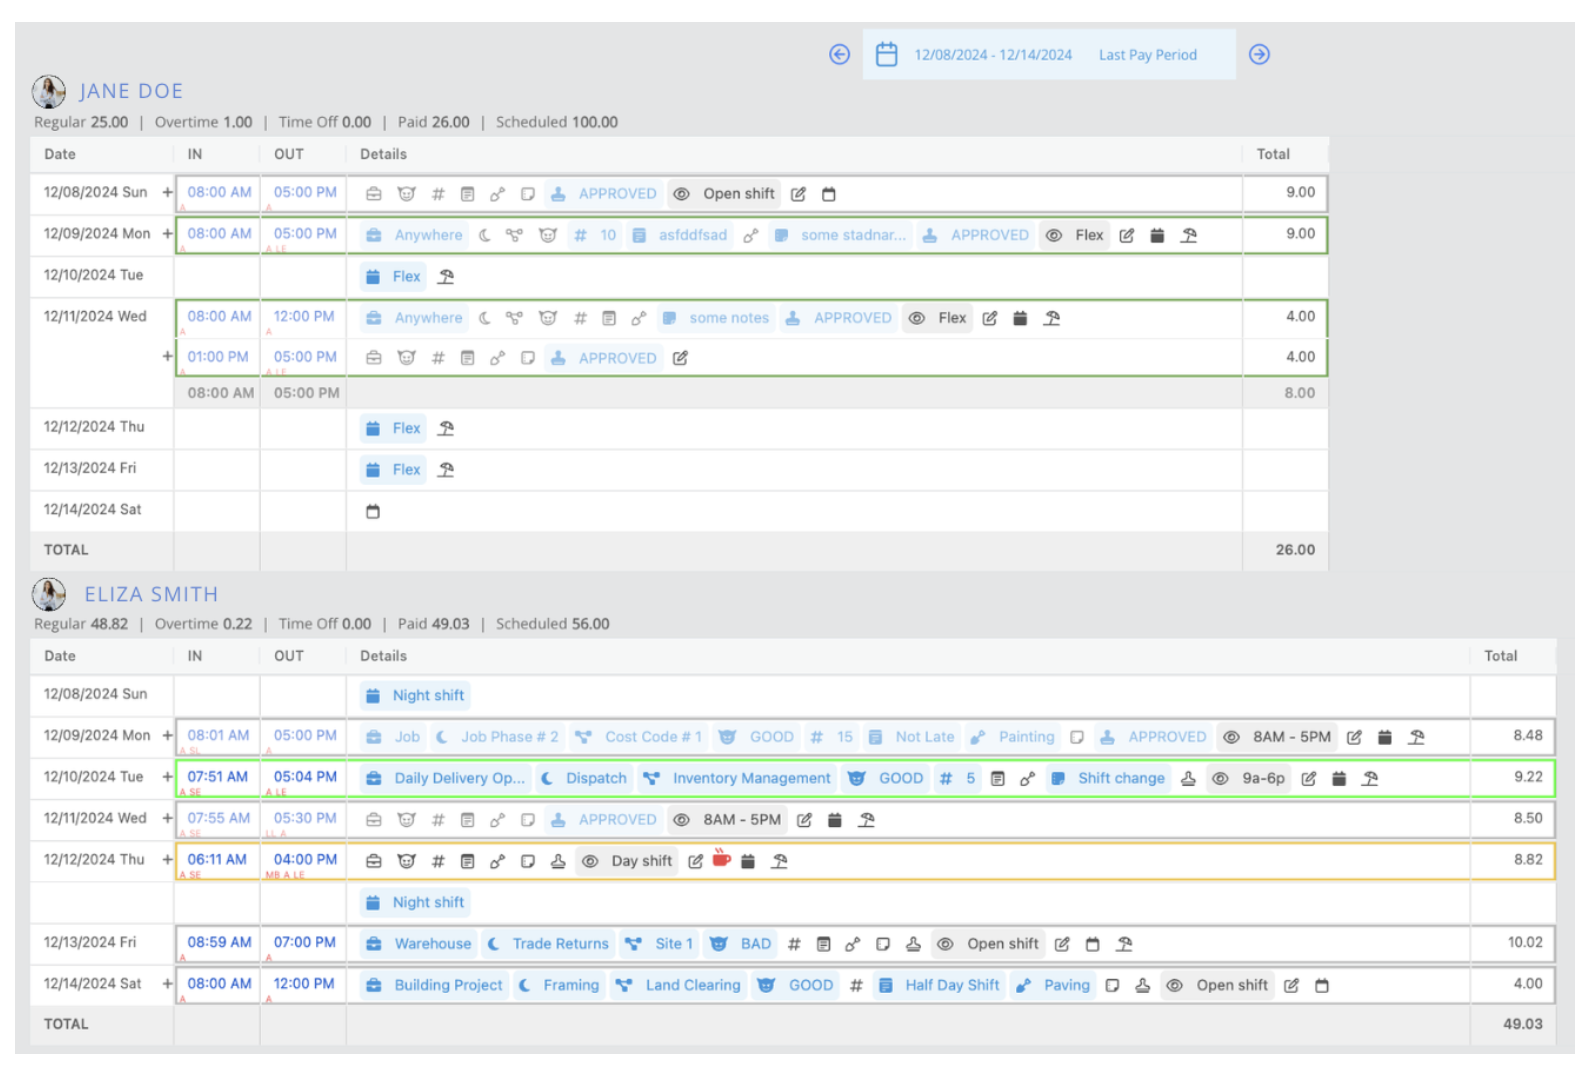Select Eliza Smith's profile avatar
The width and height of the screenshot is (1594, 1078).
pyautogui.click(x=49, y=594)
